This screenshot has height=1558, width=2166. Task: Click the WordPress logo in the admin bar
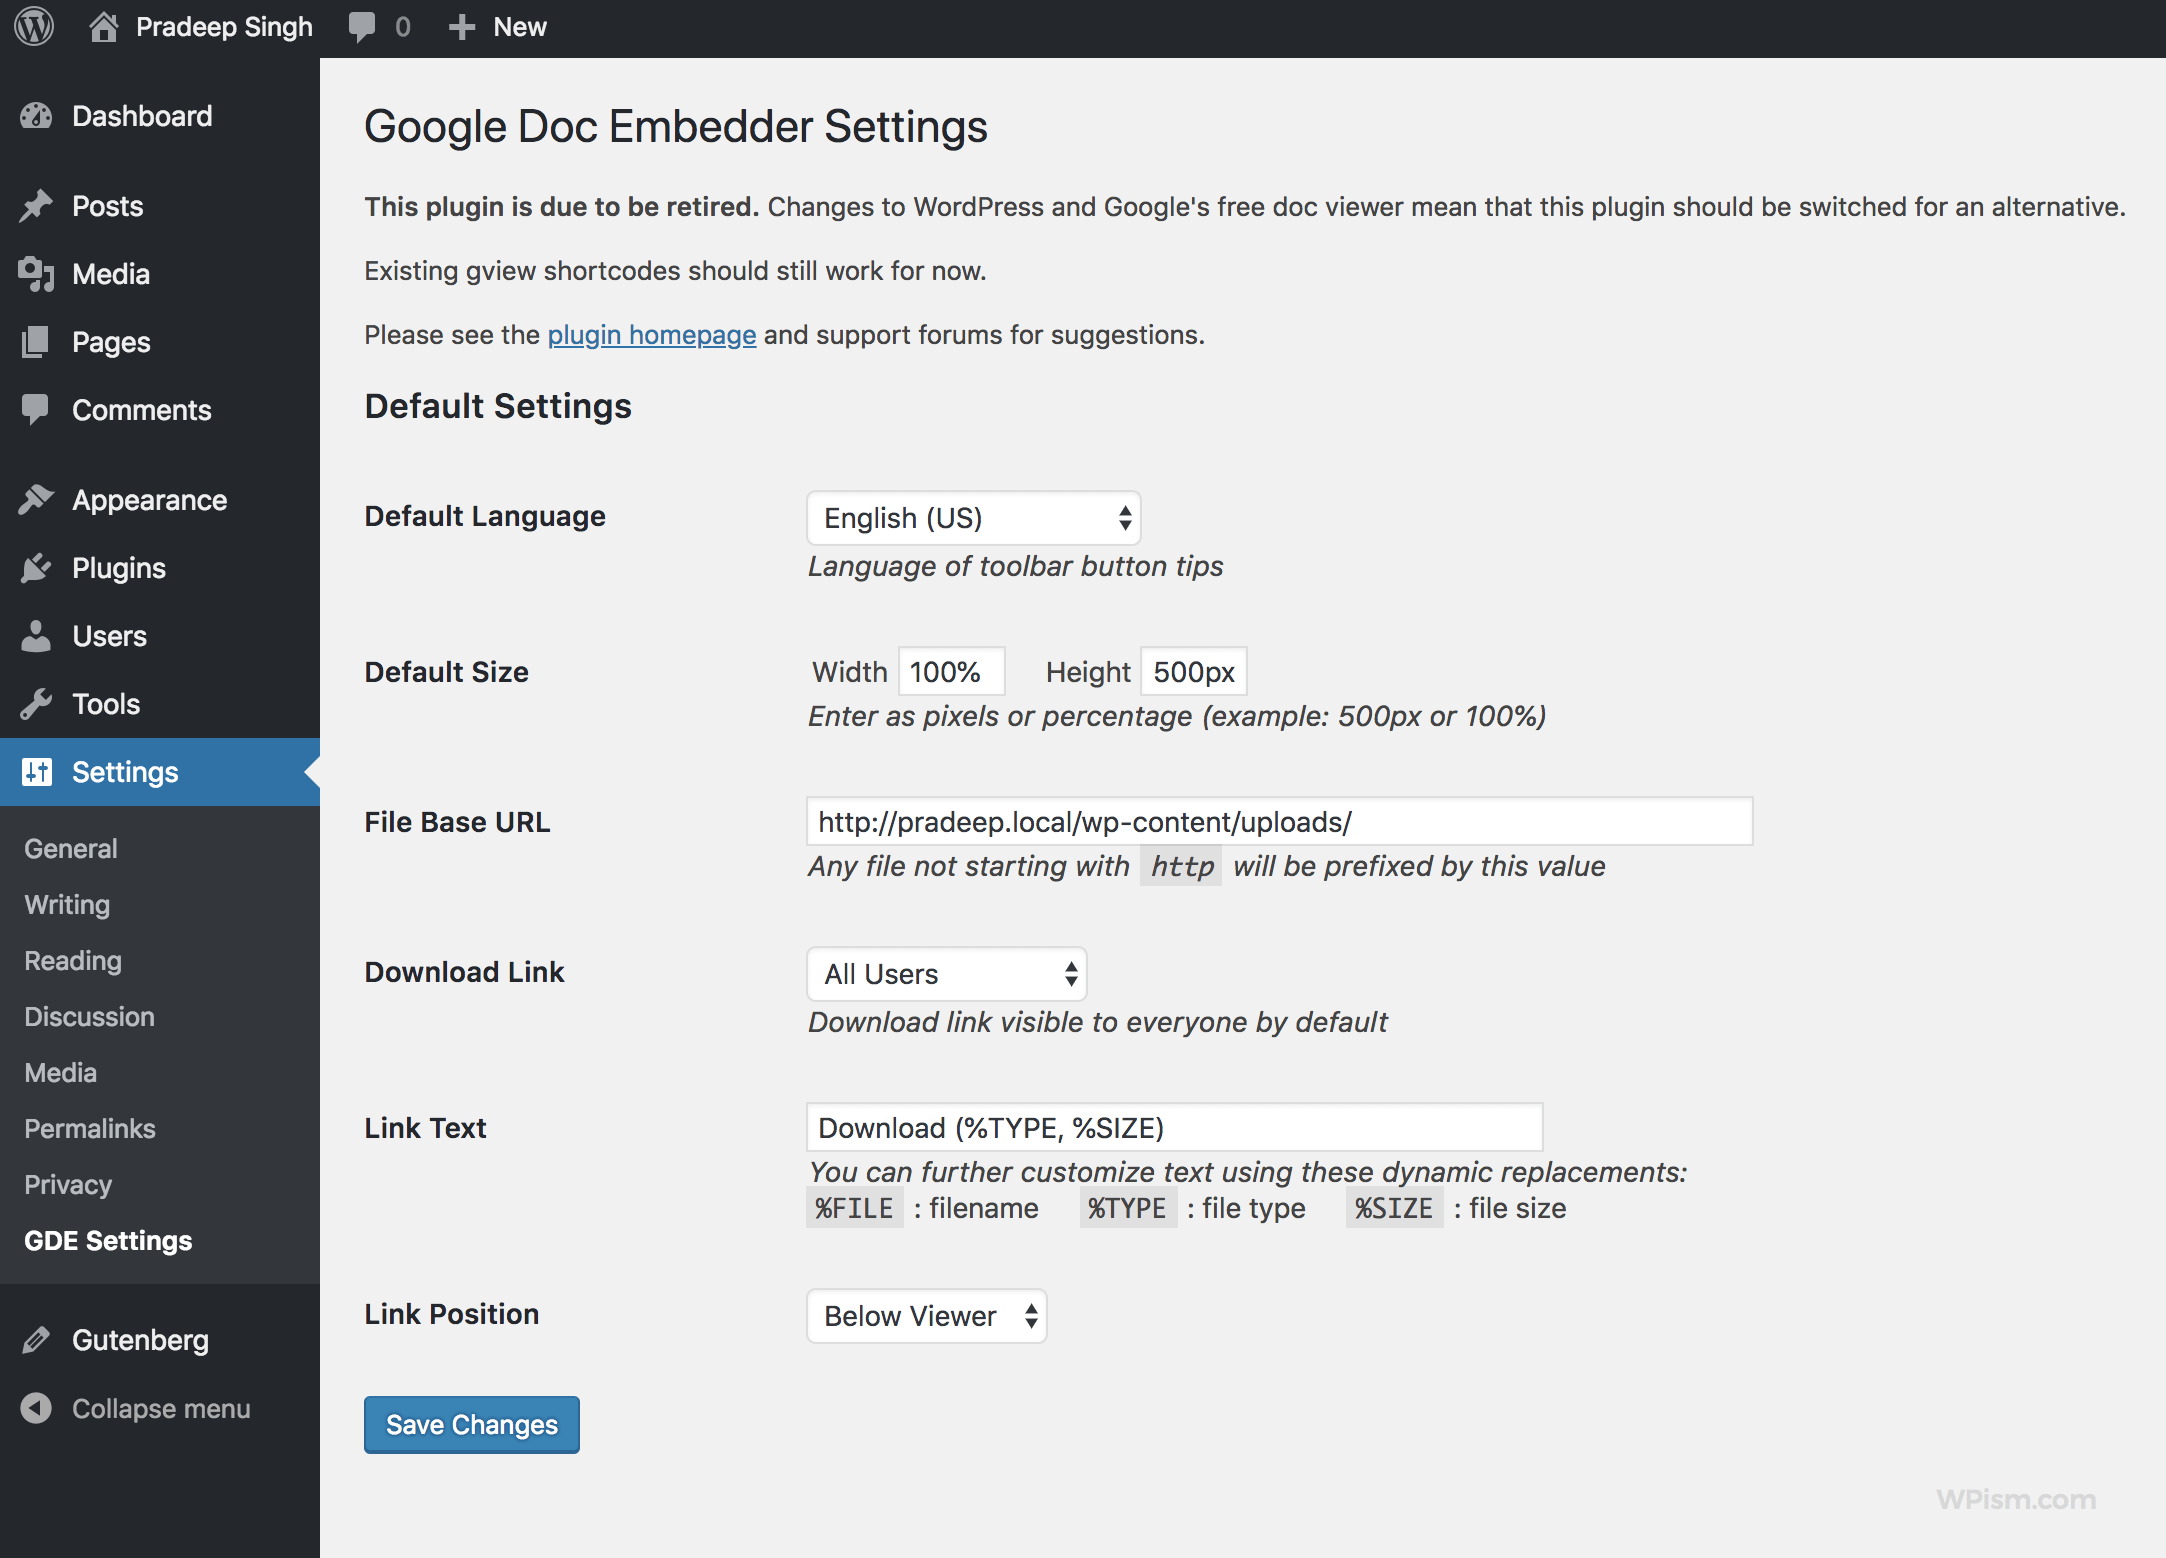tap(33, 26)
